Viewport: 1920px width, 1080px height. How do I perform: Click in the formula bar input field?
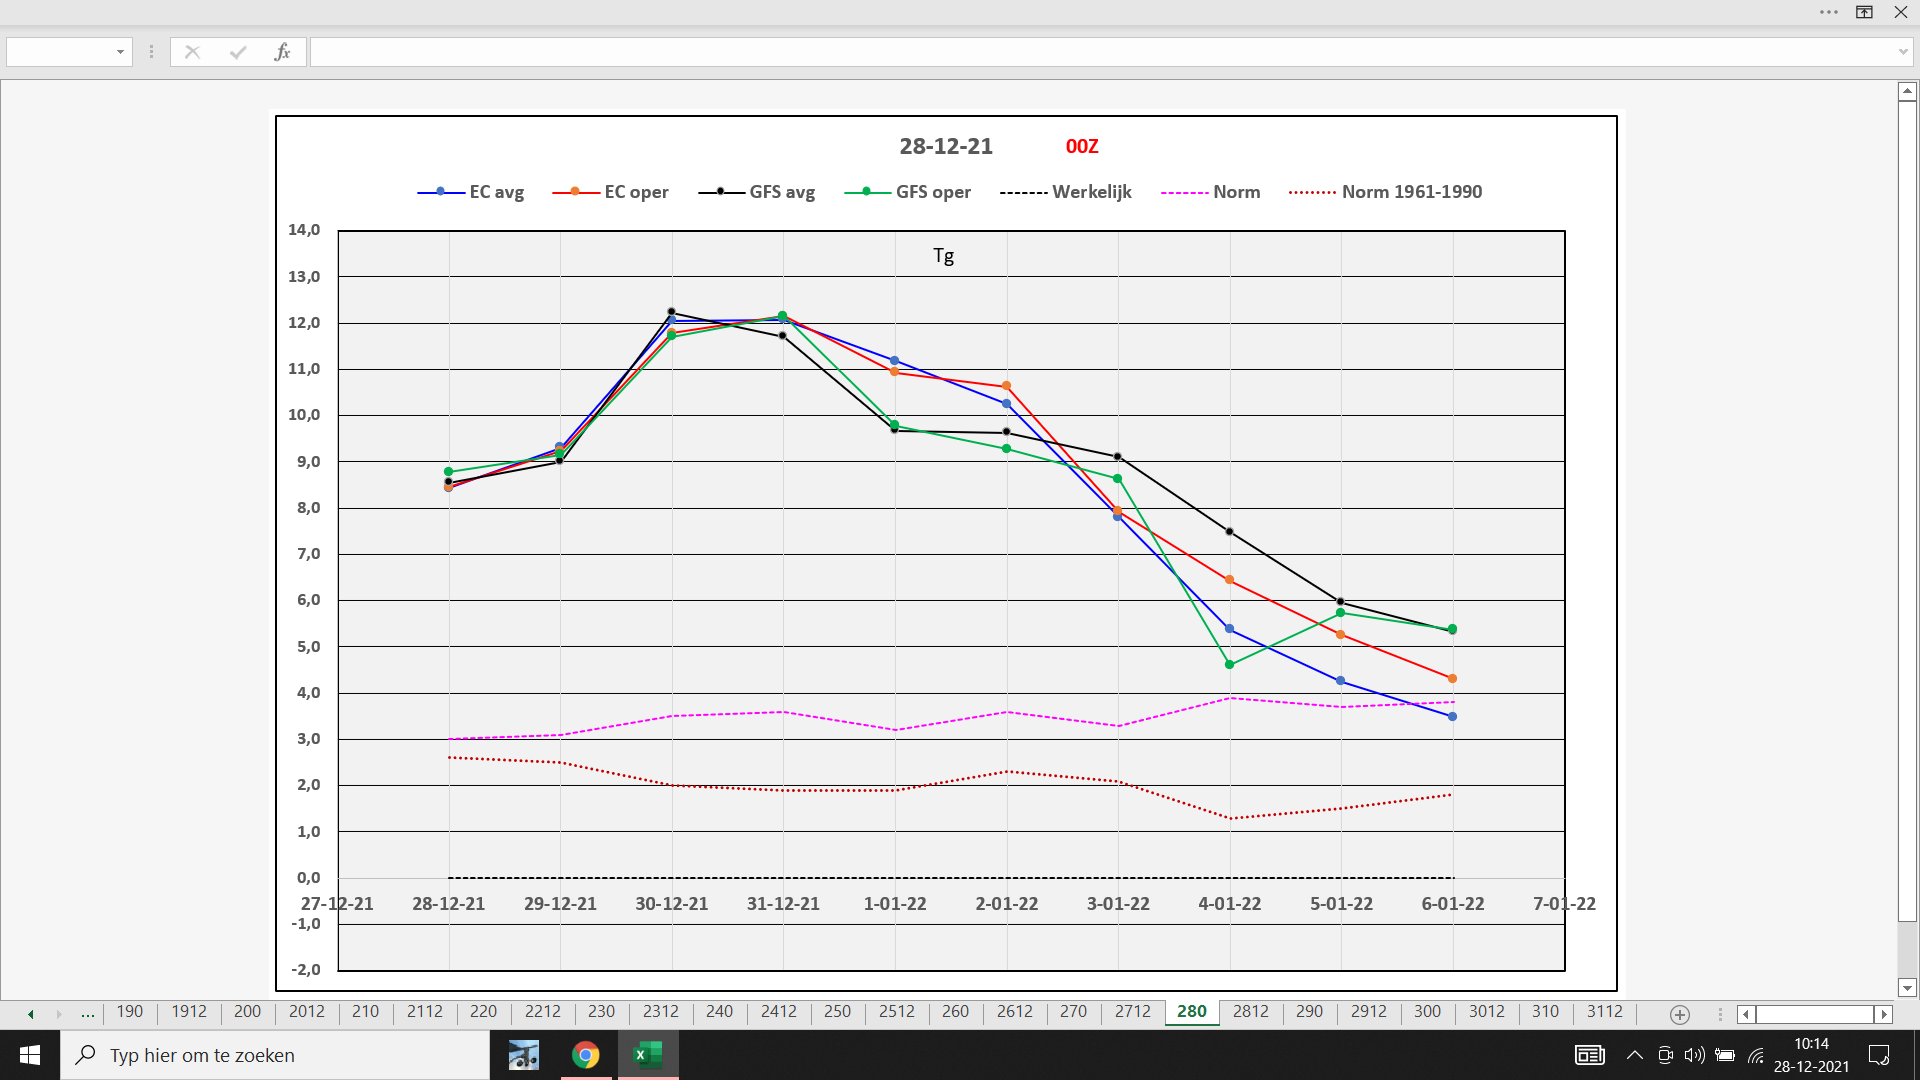[1100, 52]
